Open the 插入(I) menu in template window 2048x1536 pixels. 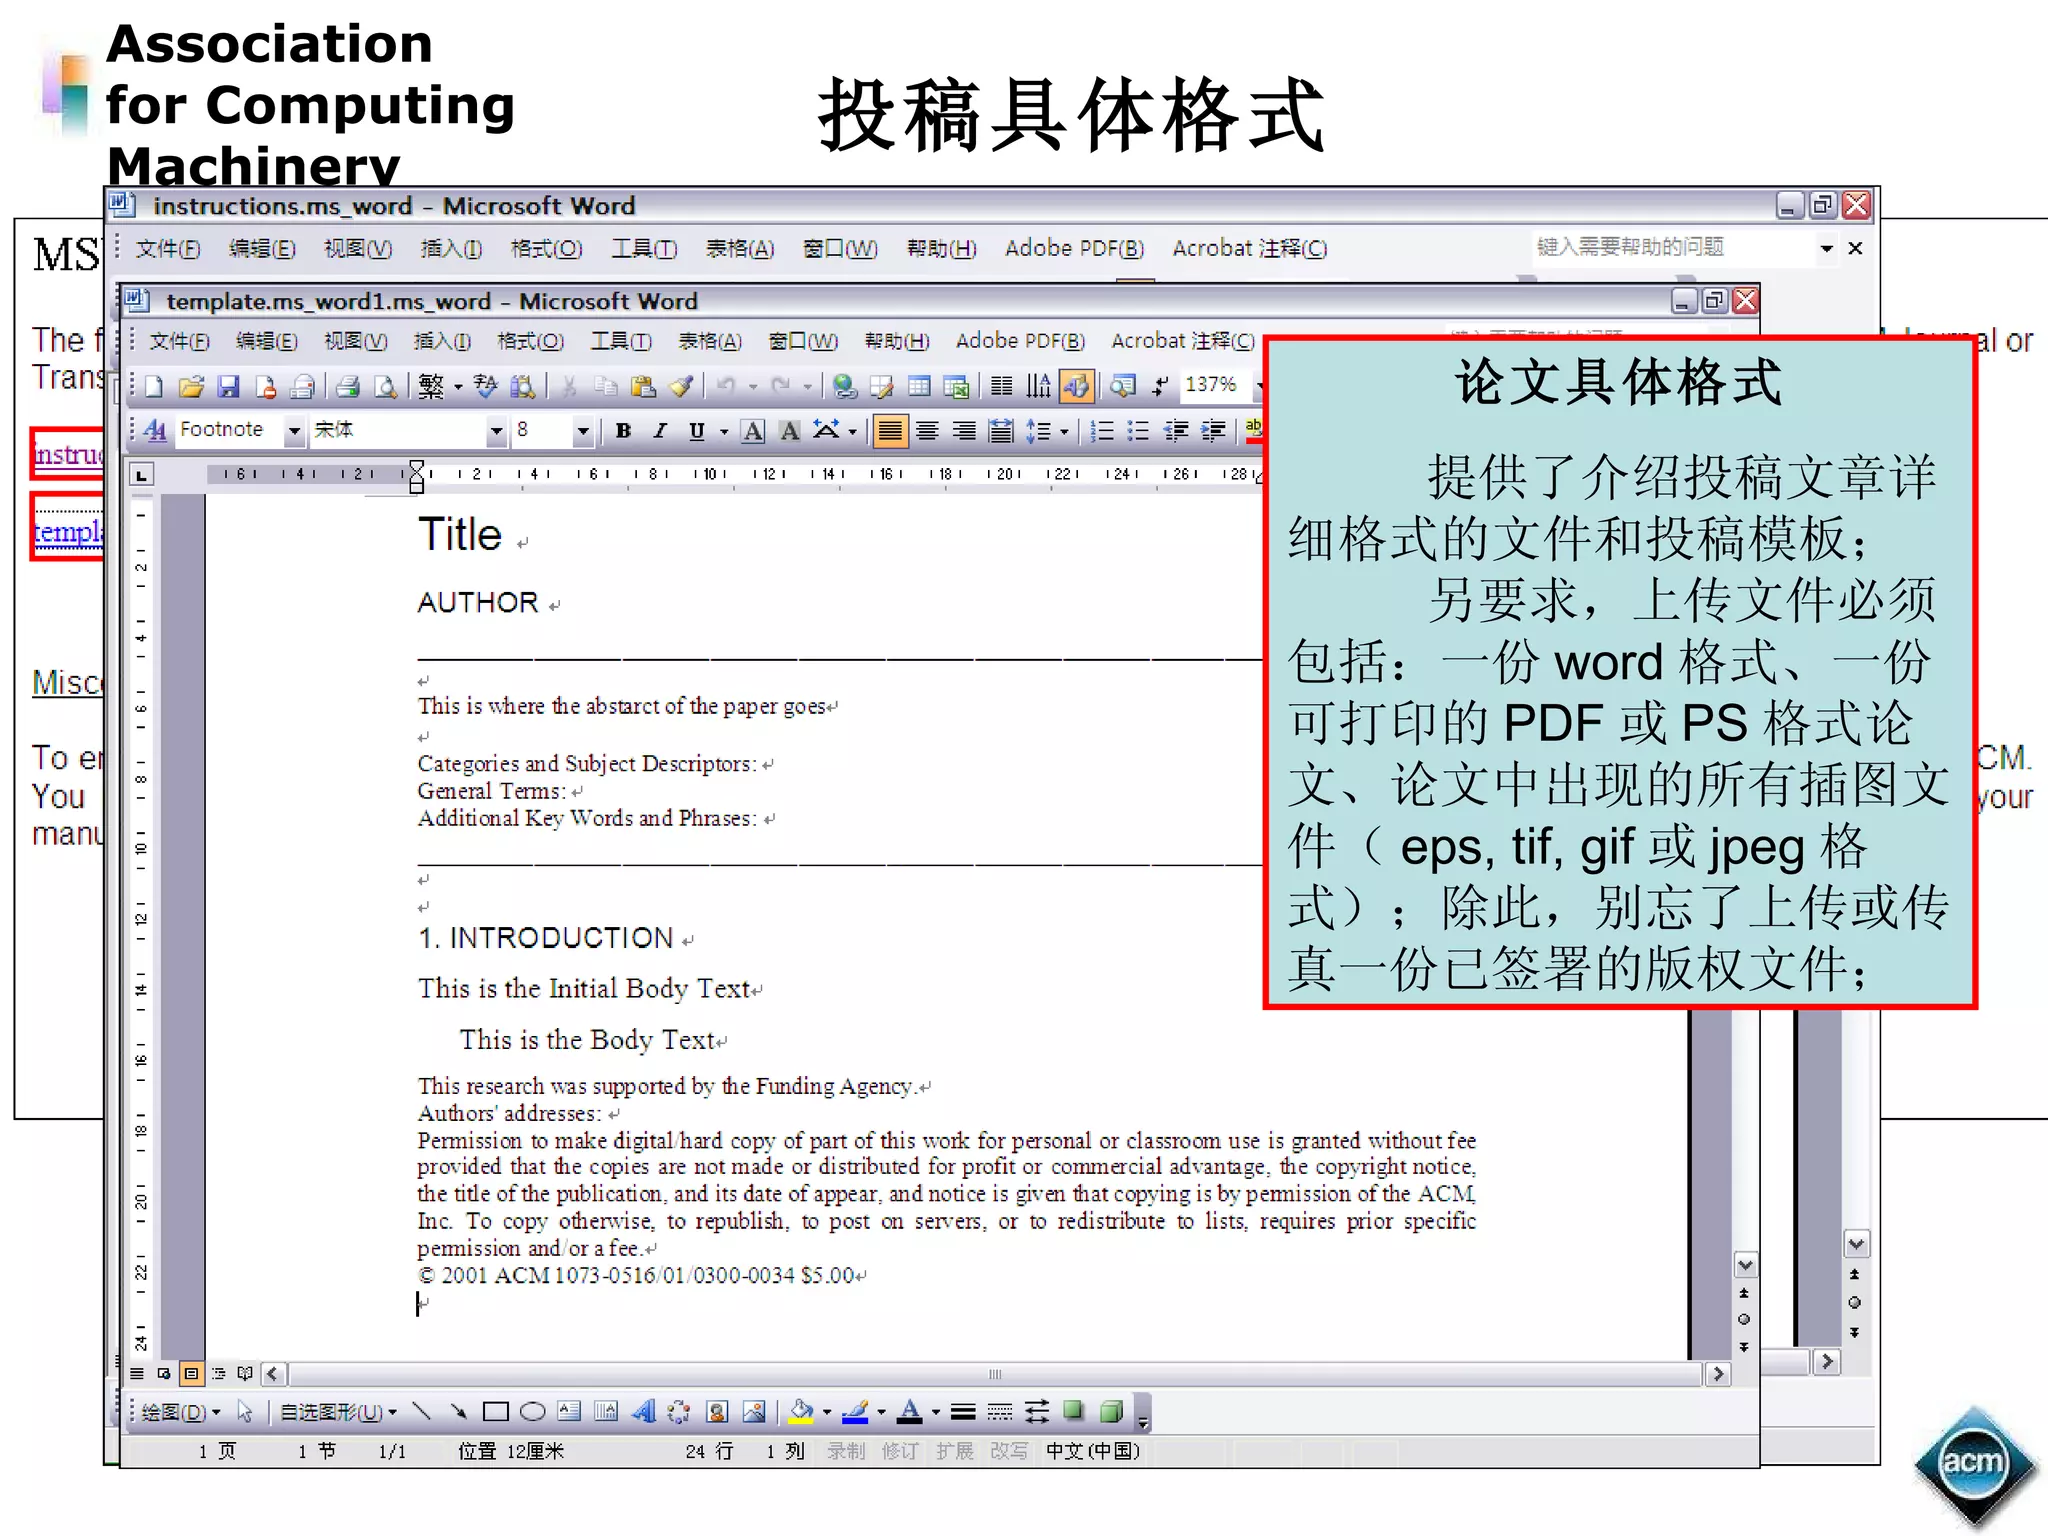(441, 342)
